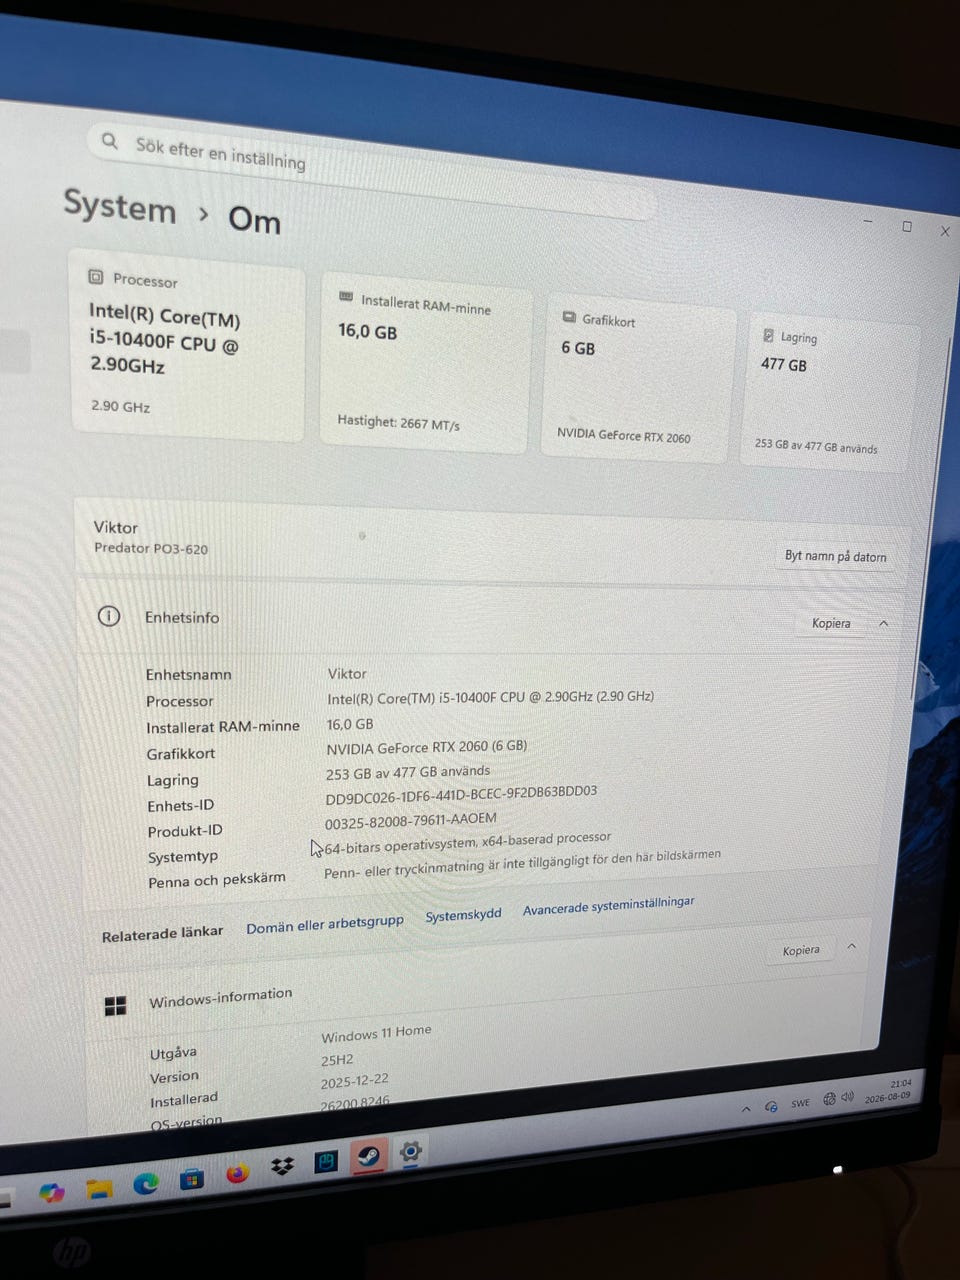Launch Microsoft Edge from the taskbar
This screenshot has height=1280, width=960.
click(146, 1184)
